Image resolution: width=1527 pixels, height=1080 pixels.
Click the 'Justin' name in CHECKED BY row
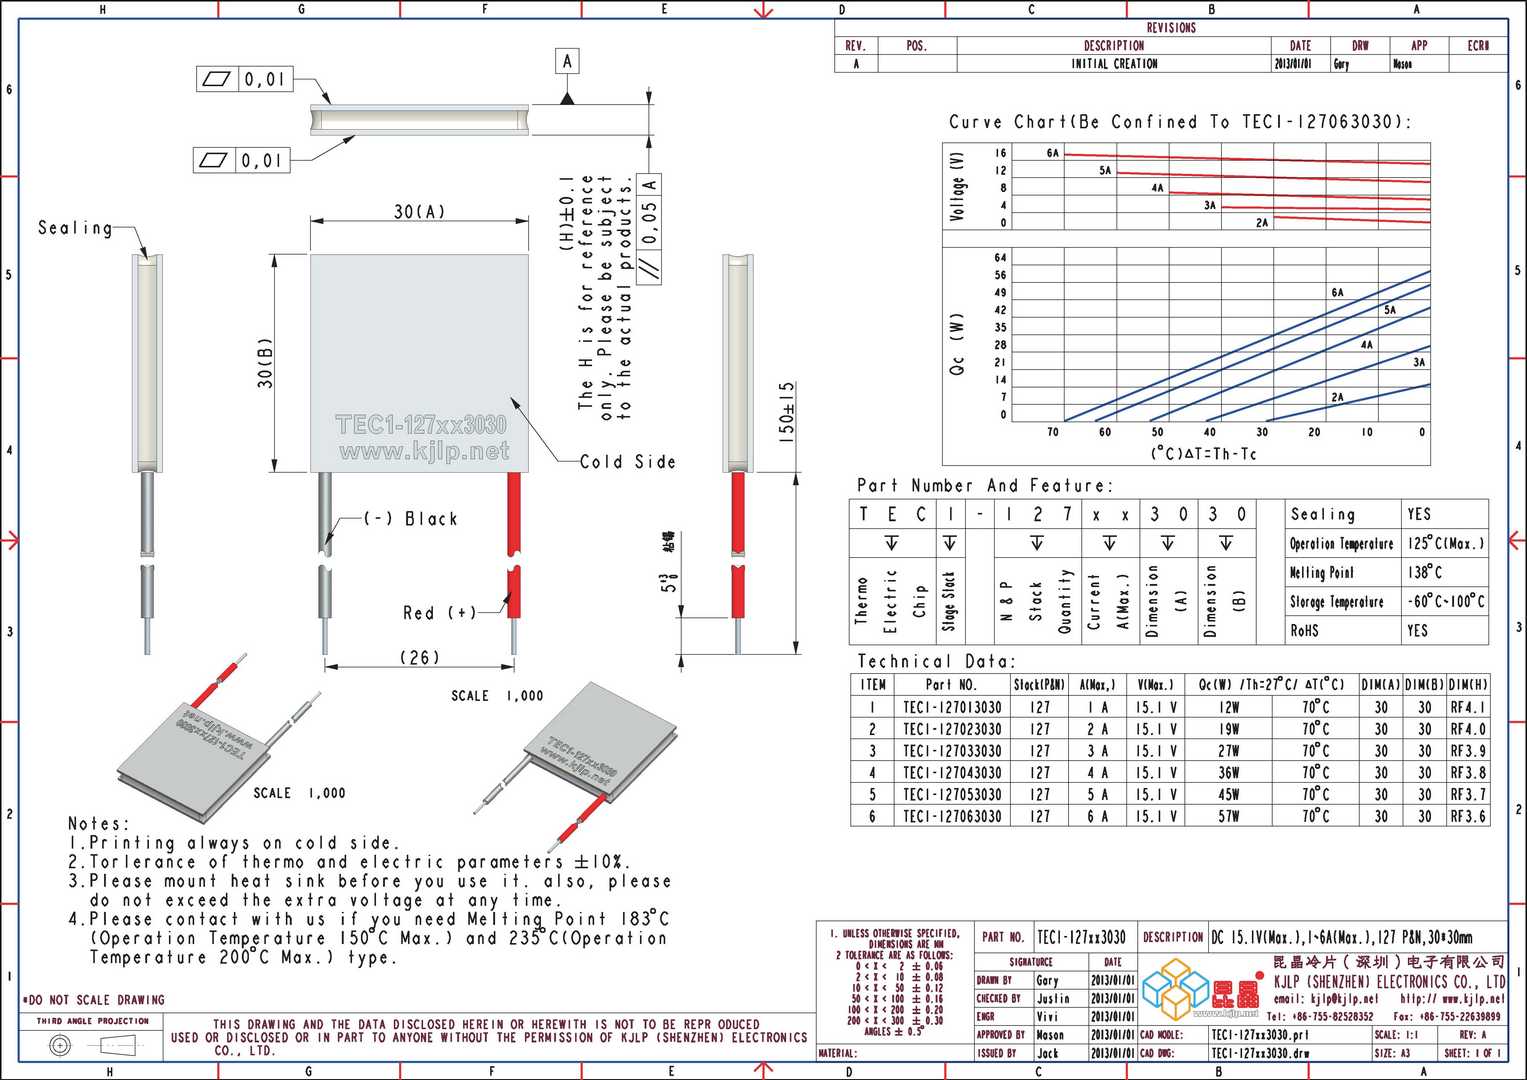(x=1053, y=998)
